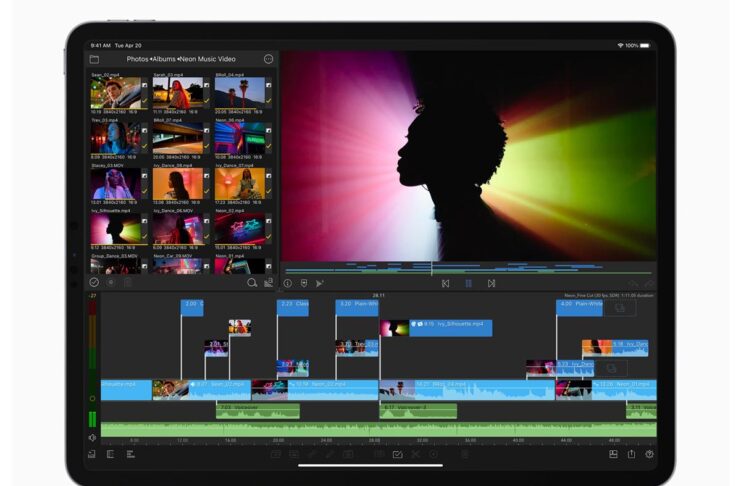Tap the multi-select checkmark circle in library footer
This screenshot has height=486, width=741.
click(94, 282)
